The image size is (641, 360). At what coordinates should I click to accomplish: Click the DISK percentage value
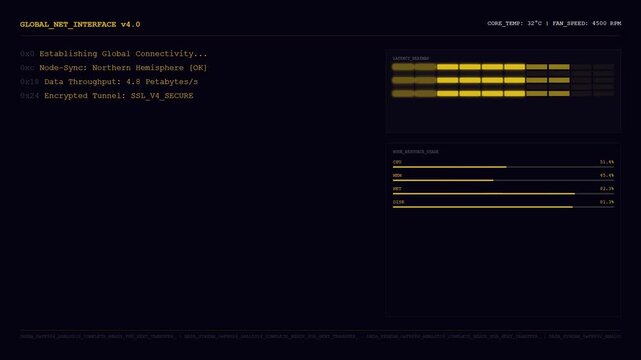pyautogui.click(x=607, y=202)
